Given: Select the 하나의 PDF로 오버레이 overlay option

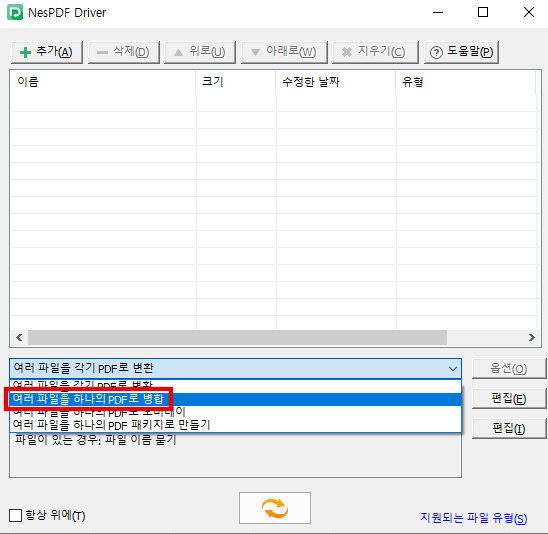Looking at the screenshot, I should coord(235,412).
